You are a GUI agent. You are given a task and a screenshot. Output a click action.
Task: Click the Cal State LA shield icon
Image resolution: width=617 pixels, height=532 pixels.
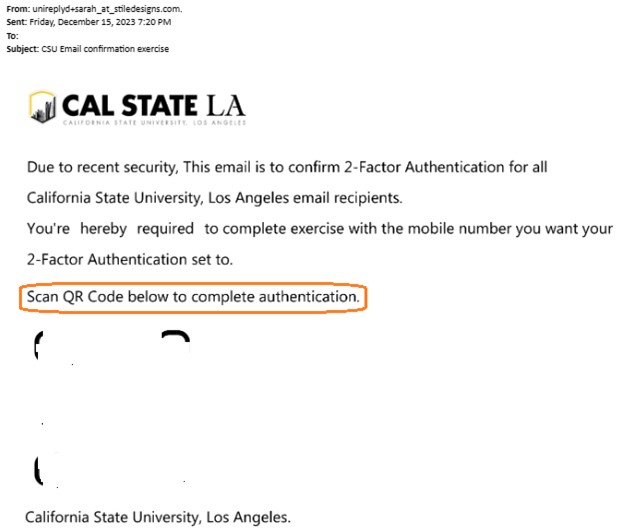[42, 107]
